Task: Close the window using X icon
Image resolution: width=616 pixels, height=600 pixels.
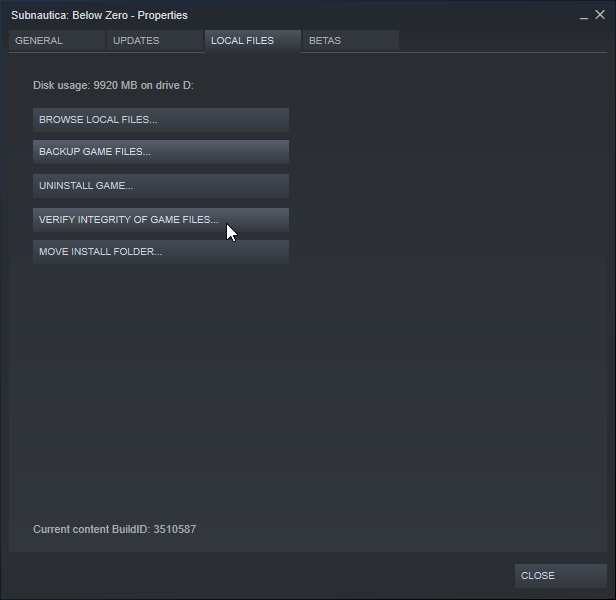Action: point(600,15)
